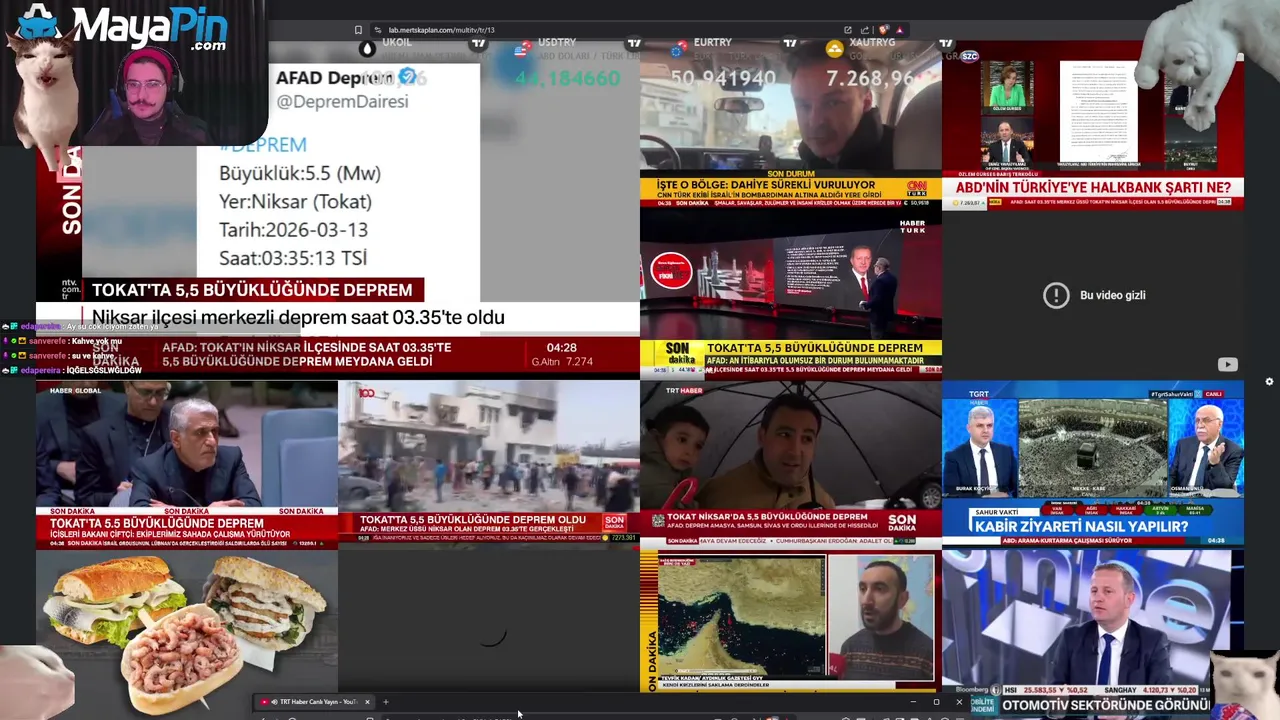1280x720 pixels.
Task: Click chat message 'Kahve yok mu'
Action: coord(97,341)
